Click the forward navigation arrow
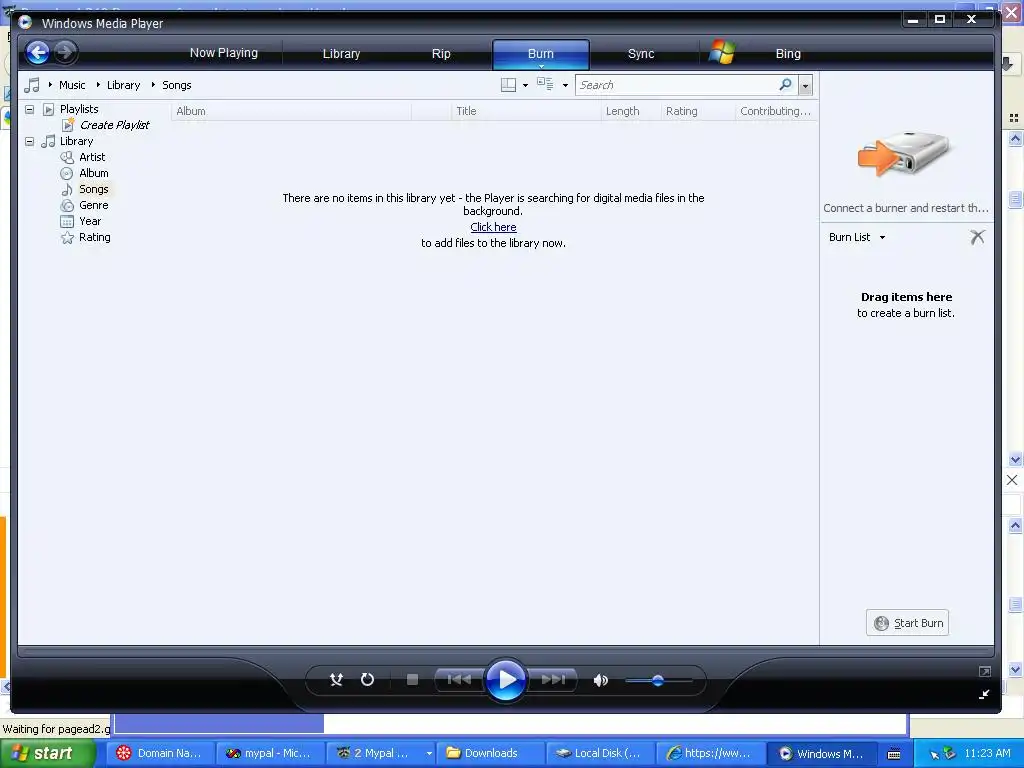Image resolution: width=1024 pixels, height=768 pixels. click(x=65, y=52)
